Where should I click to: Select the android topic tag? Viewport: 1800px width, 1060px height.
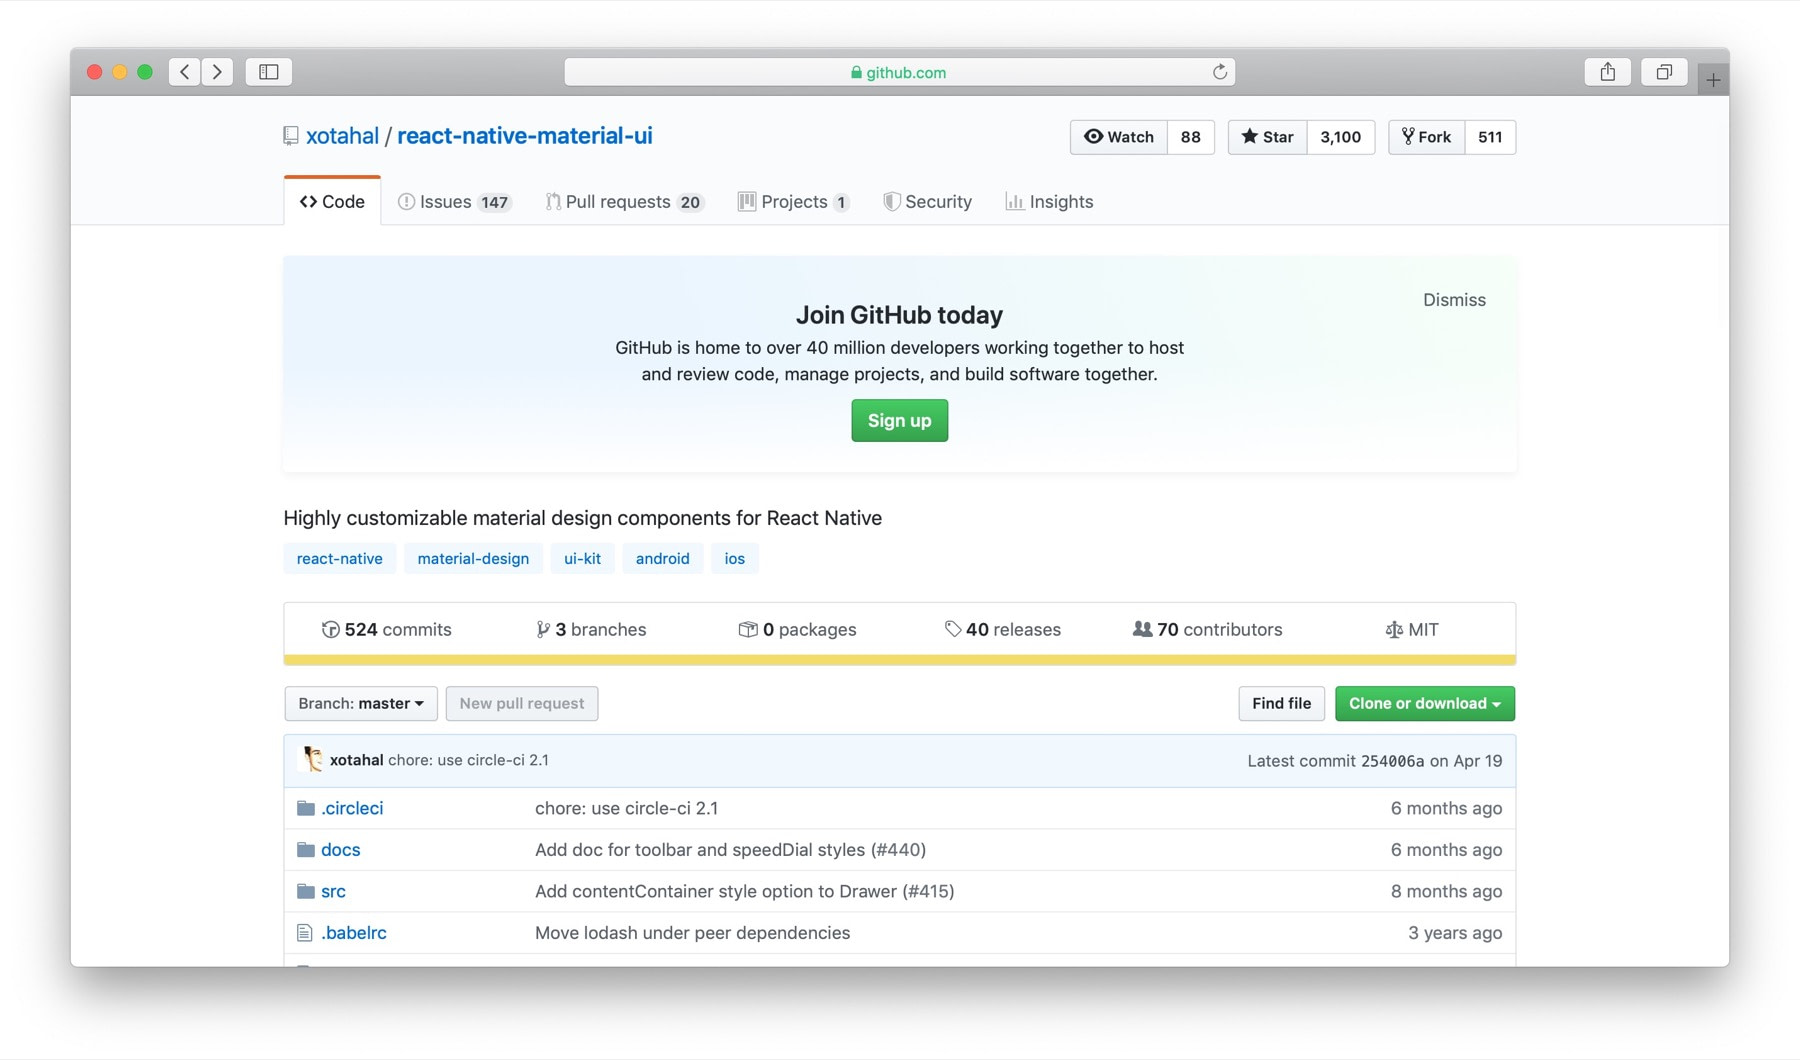663,558
